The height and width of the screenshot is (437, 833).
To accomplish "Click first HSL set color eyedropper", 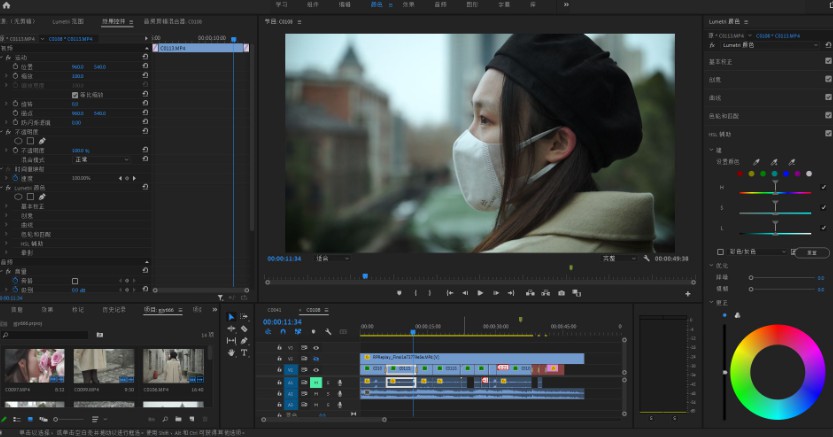I will click(x=756, y=162).
